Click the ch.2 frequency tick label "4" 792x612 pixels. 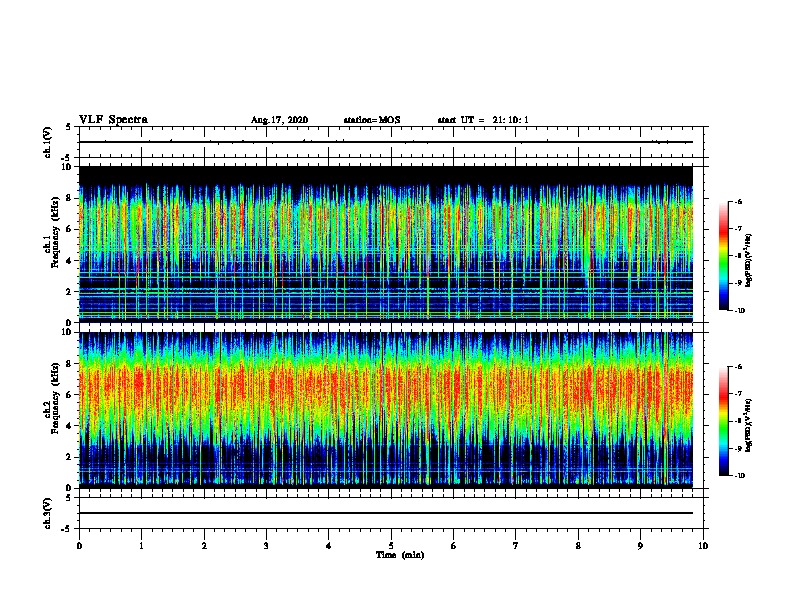[70, 426]
